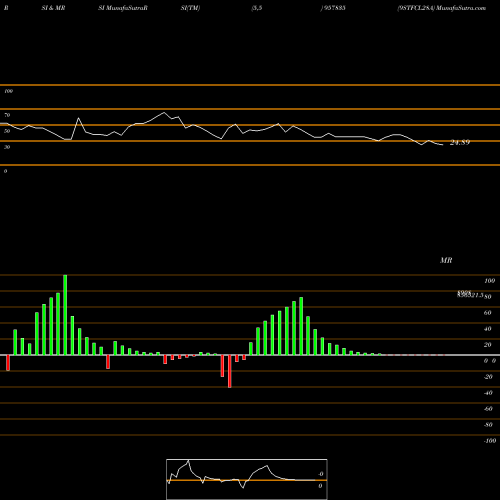Click the latest RSI value label at line end
This screenshot has height=500, width=500.
point(460,143)
